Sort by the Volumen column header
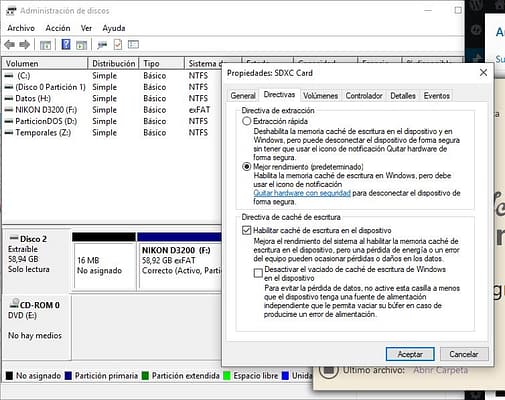 (45, 63)
